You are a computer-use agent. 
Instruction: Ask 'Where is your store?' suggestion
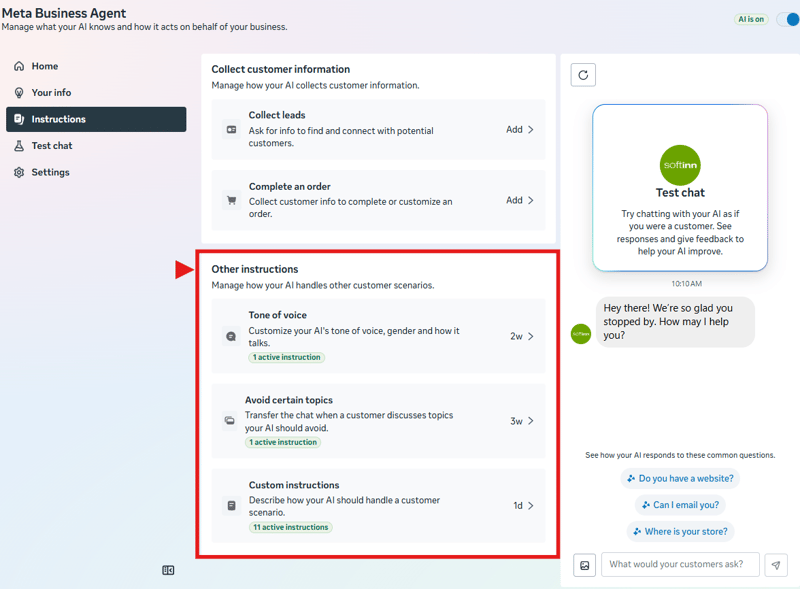coord(680,531)
